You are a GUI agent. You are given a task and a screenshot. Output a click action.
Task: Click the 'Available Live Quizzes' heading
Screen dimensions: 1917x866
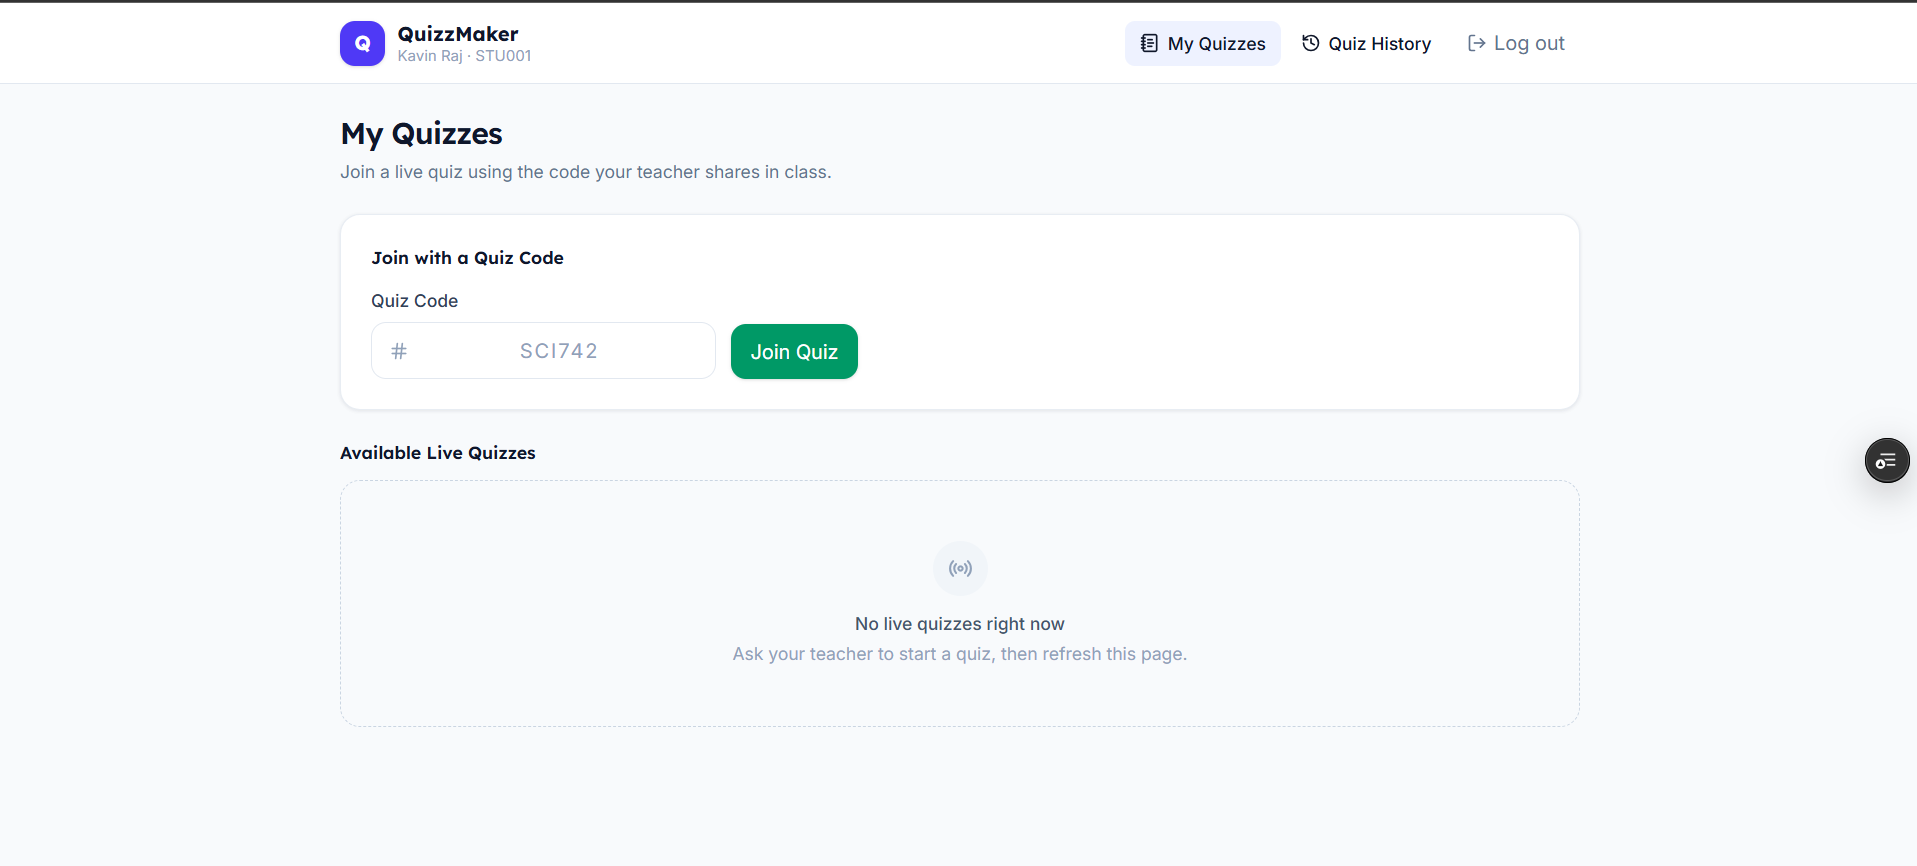[438, 453]
